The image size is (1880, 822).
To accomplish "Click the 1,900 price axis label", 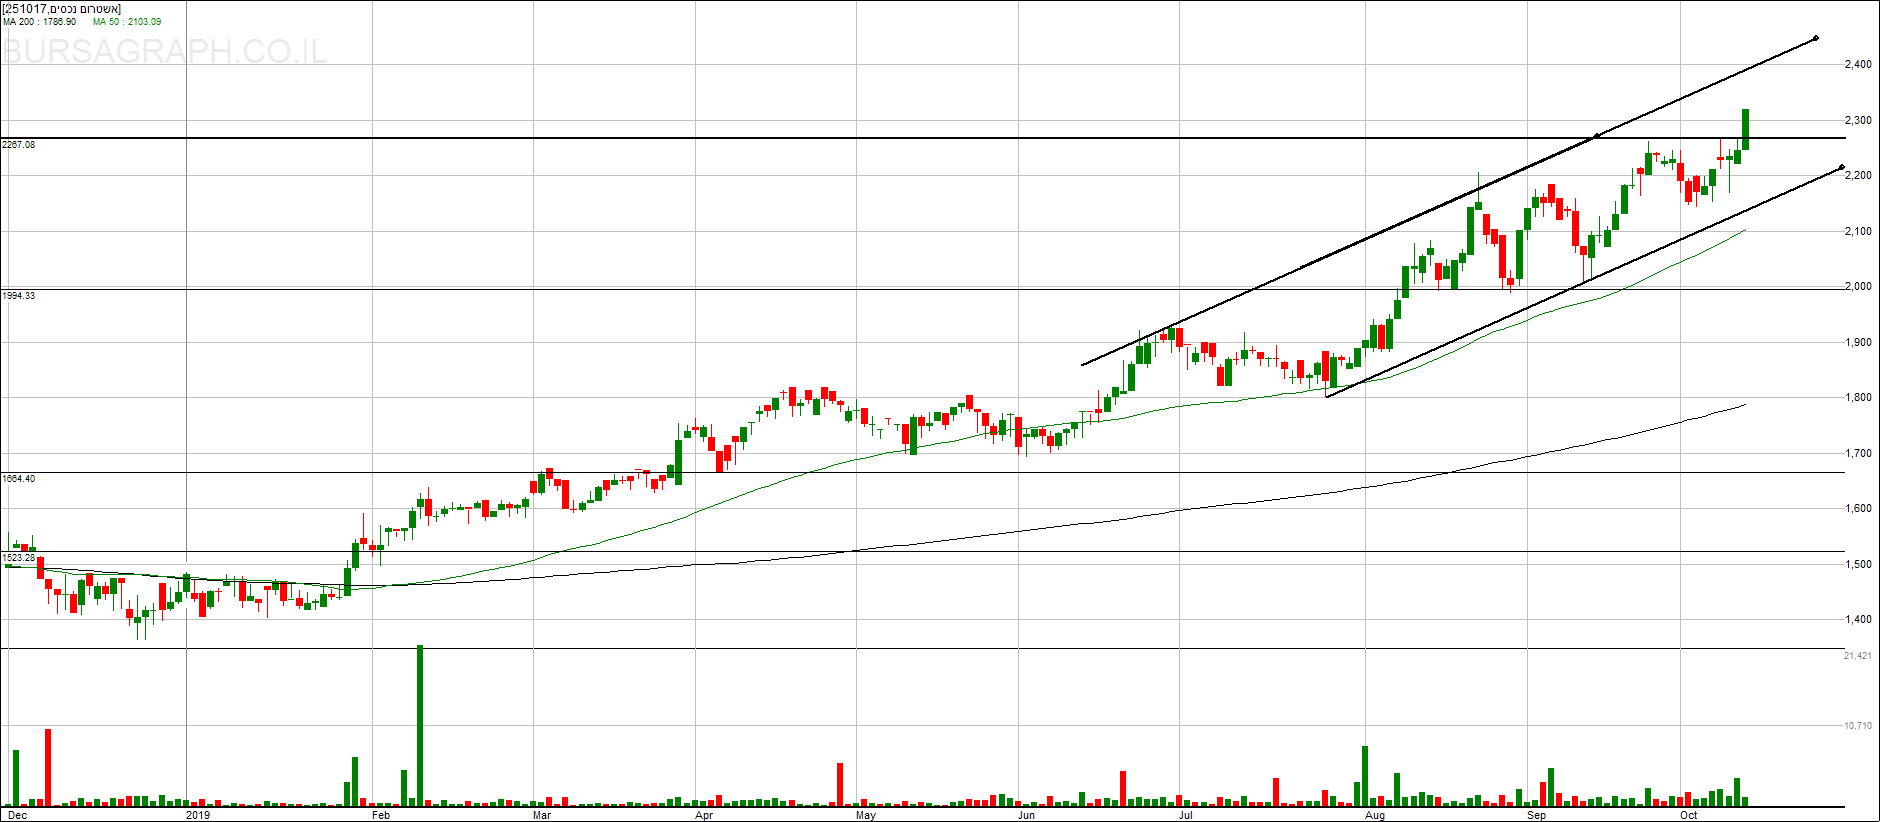I will (x=1858, y=342).
